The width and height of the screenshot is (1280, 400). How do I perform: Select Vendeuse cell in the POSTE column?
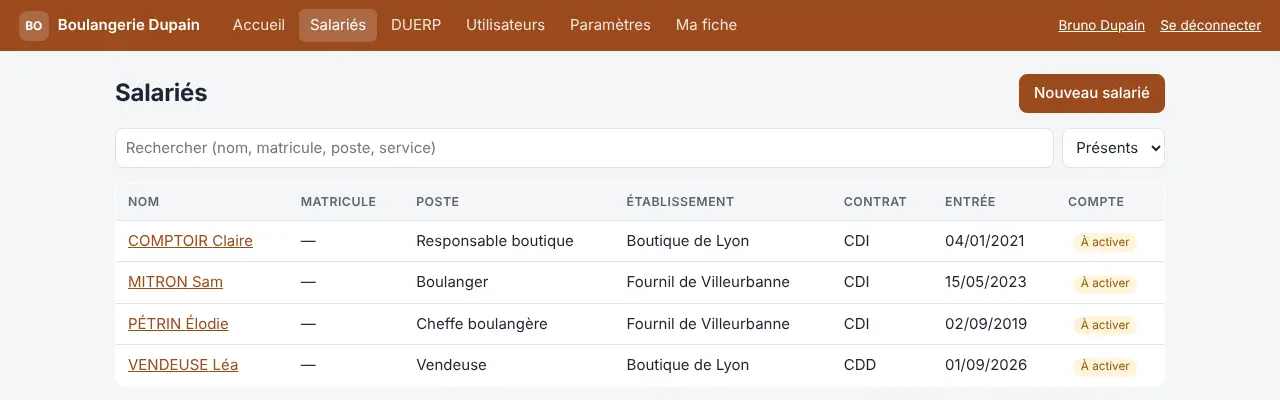(451, 365)
